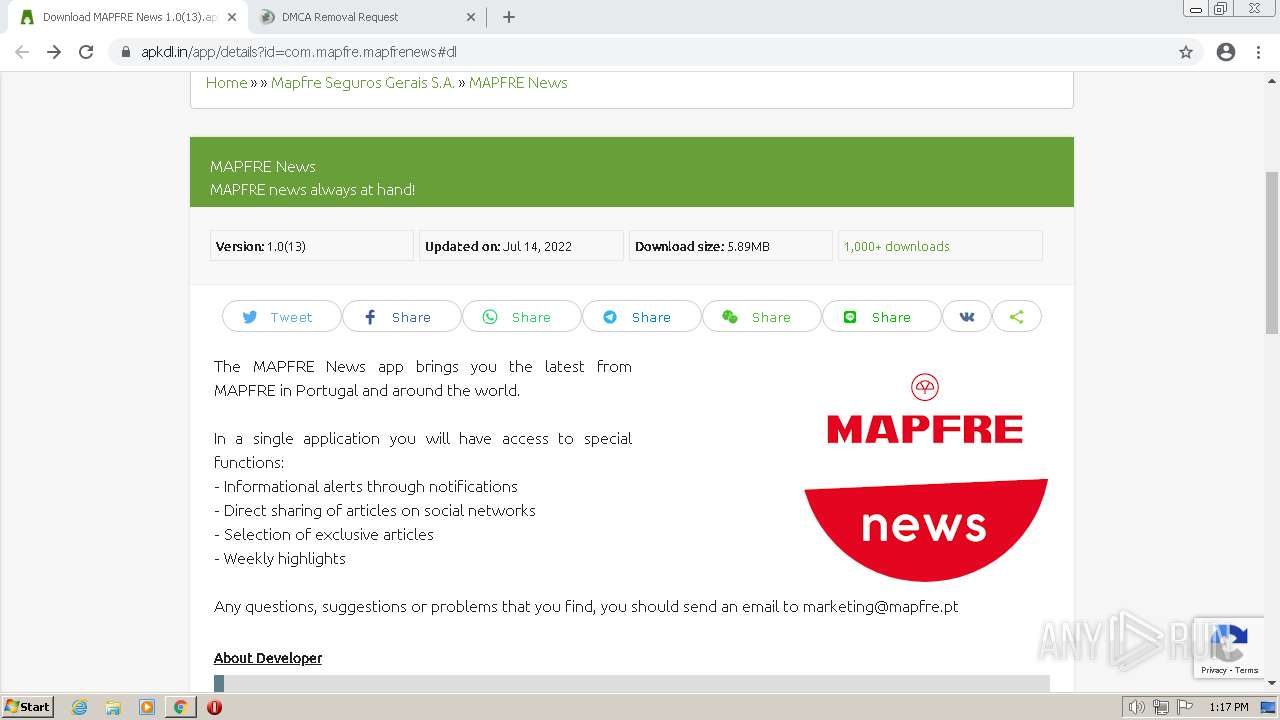Click the reCAPTCHA Privacy link
1280x720 pixels.
(1214, 670)
